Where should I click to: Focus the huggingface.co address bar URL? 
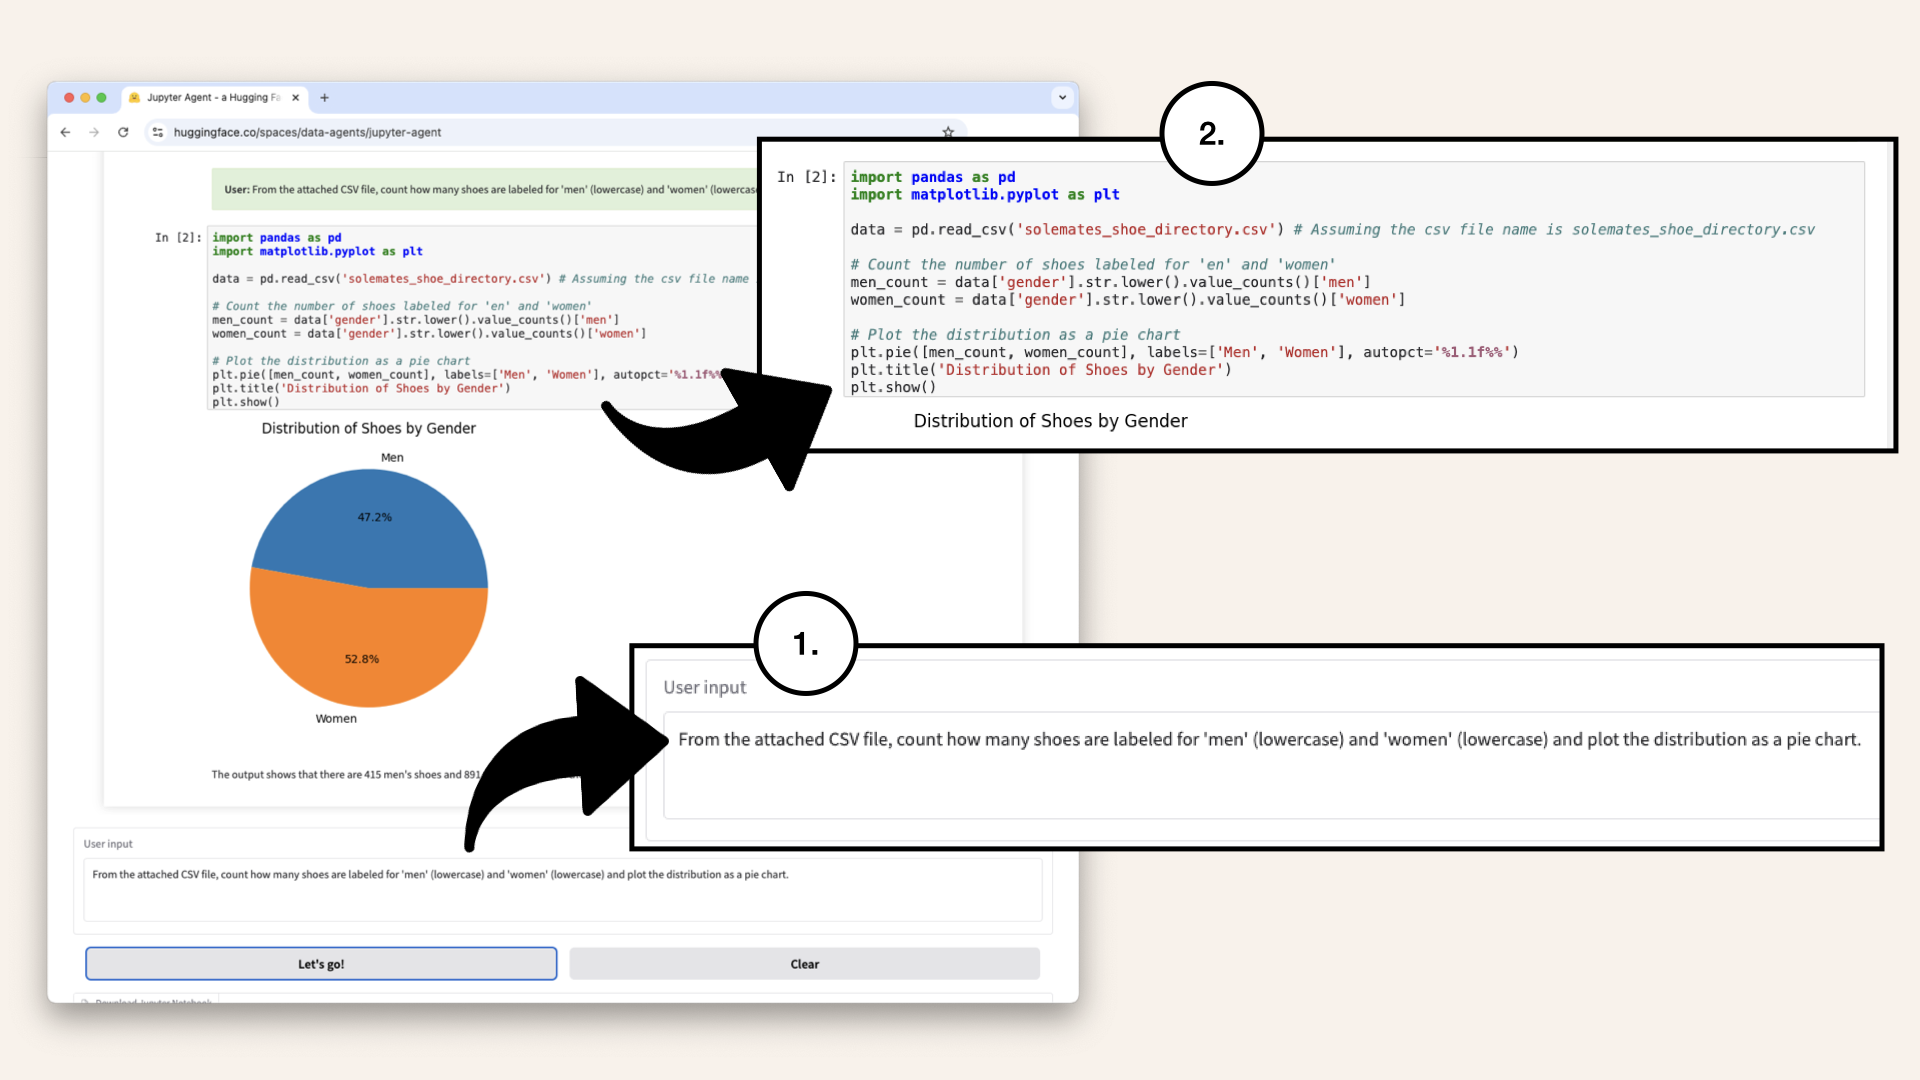(x=307, y=132)
